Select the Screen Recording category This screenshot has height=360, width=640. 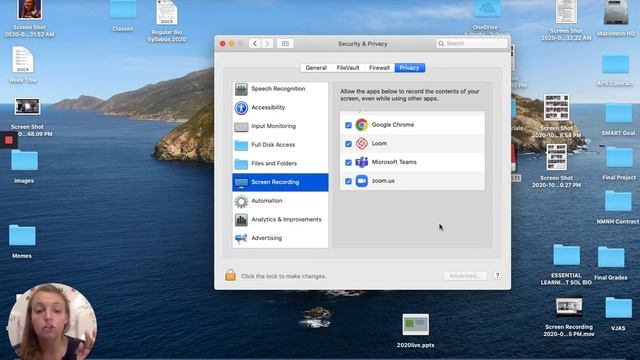pos(280,182)
